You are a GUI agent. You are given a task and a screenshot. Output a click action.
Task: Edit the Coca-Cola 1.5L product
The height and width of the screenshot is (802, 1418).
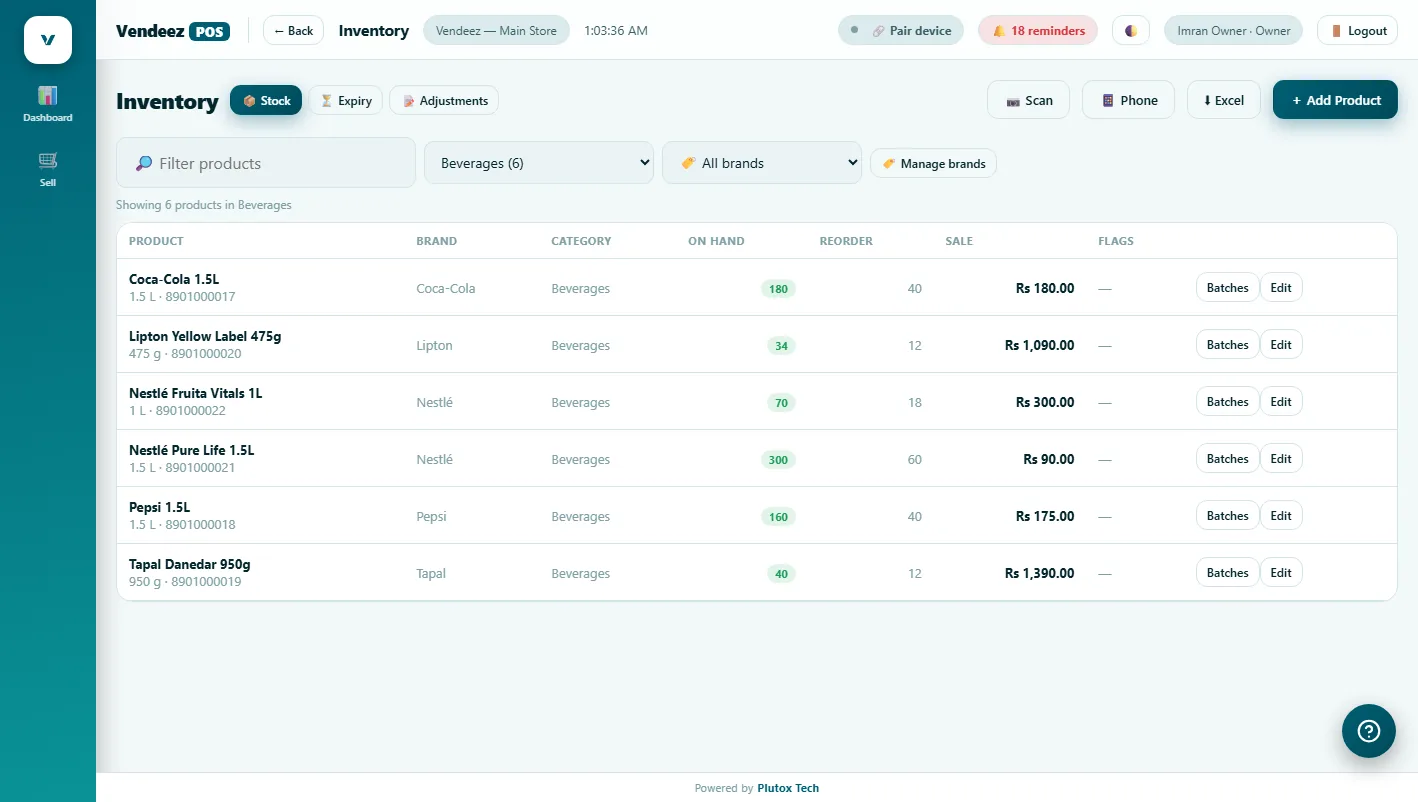[1281, 288]
